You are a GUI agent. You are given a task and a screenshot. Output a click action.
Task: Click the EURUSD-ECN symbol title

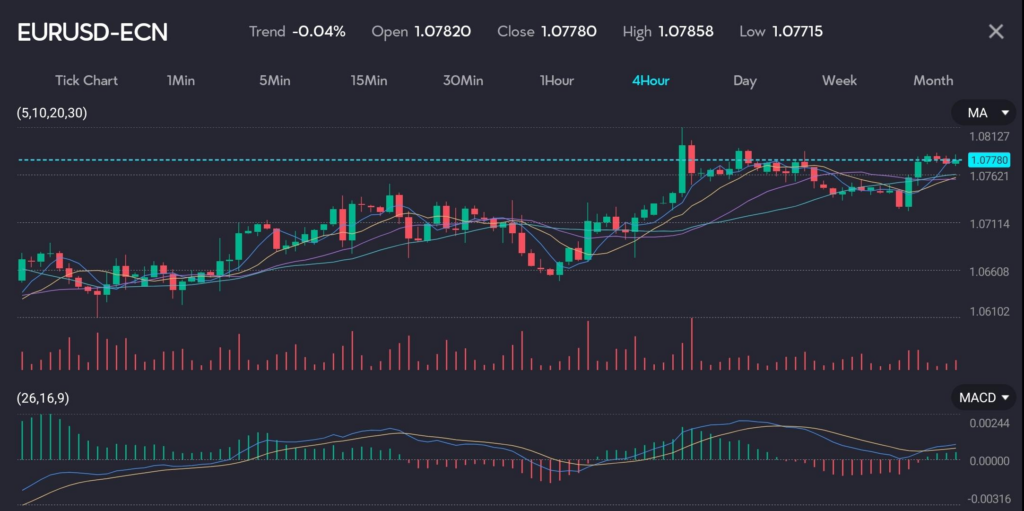[93, 32]
